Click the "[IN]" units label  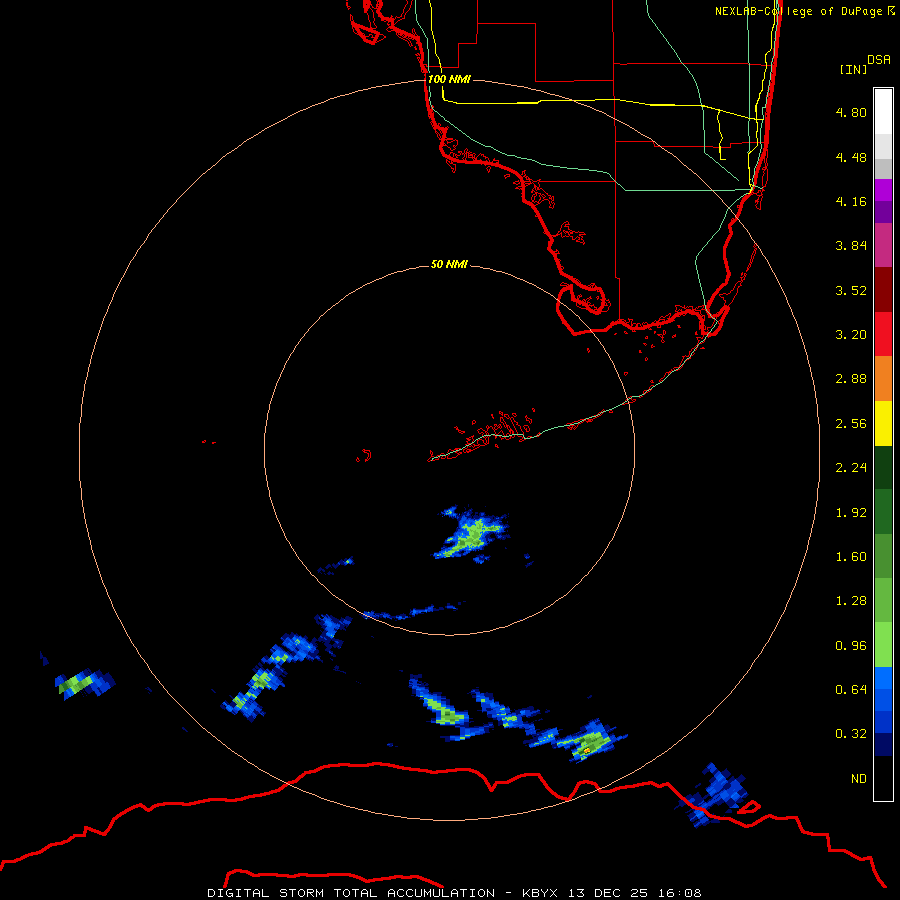click(x=854, y=69)
